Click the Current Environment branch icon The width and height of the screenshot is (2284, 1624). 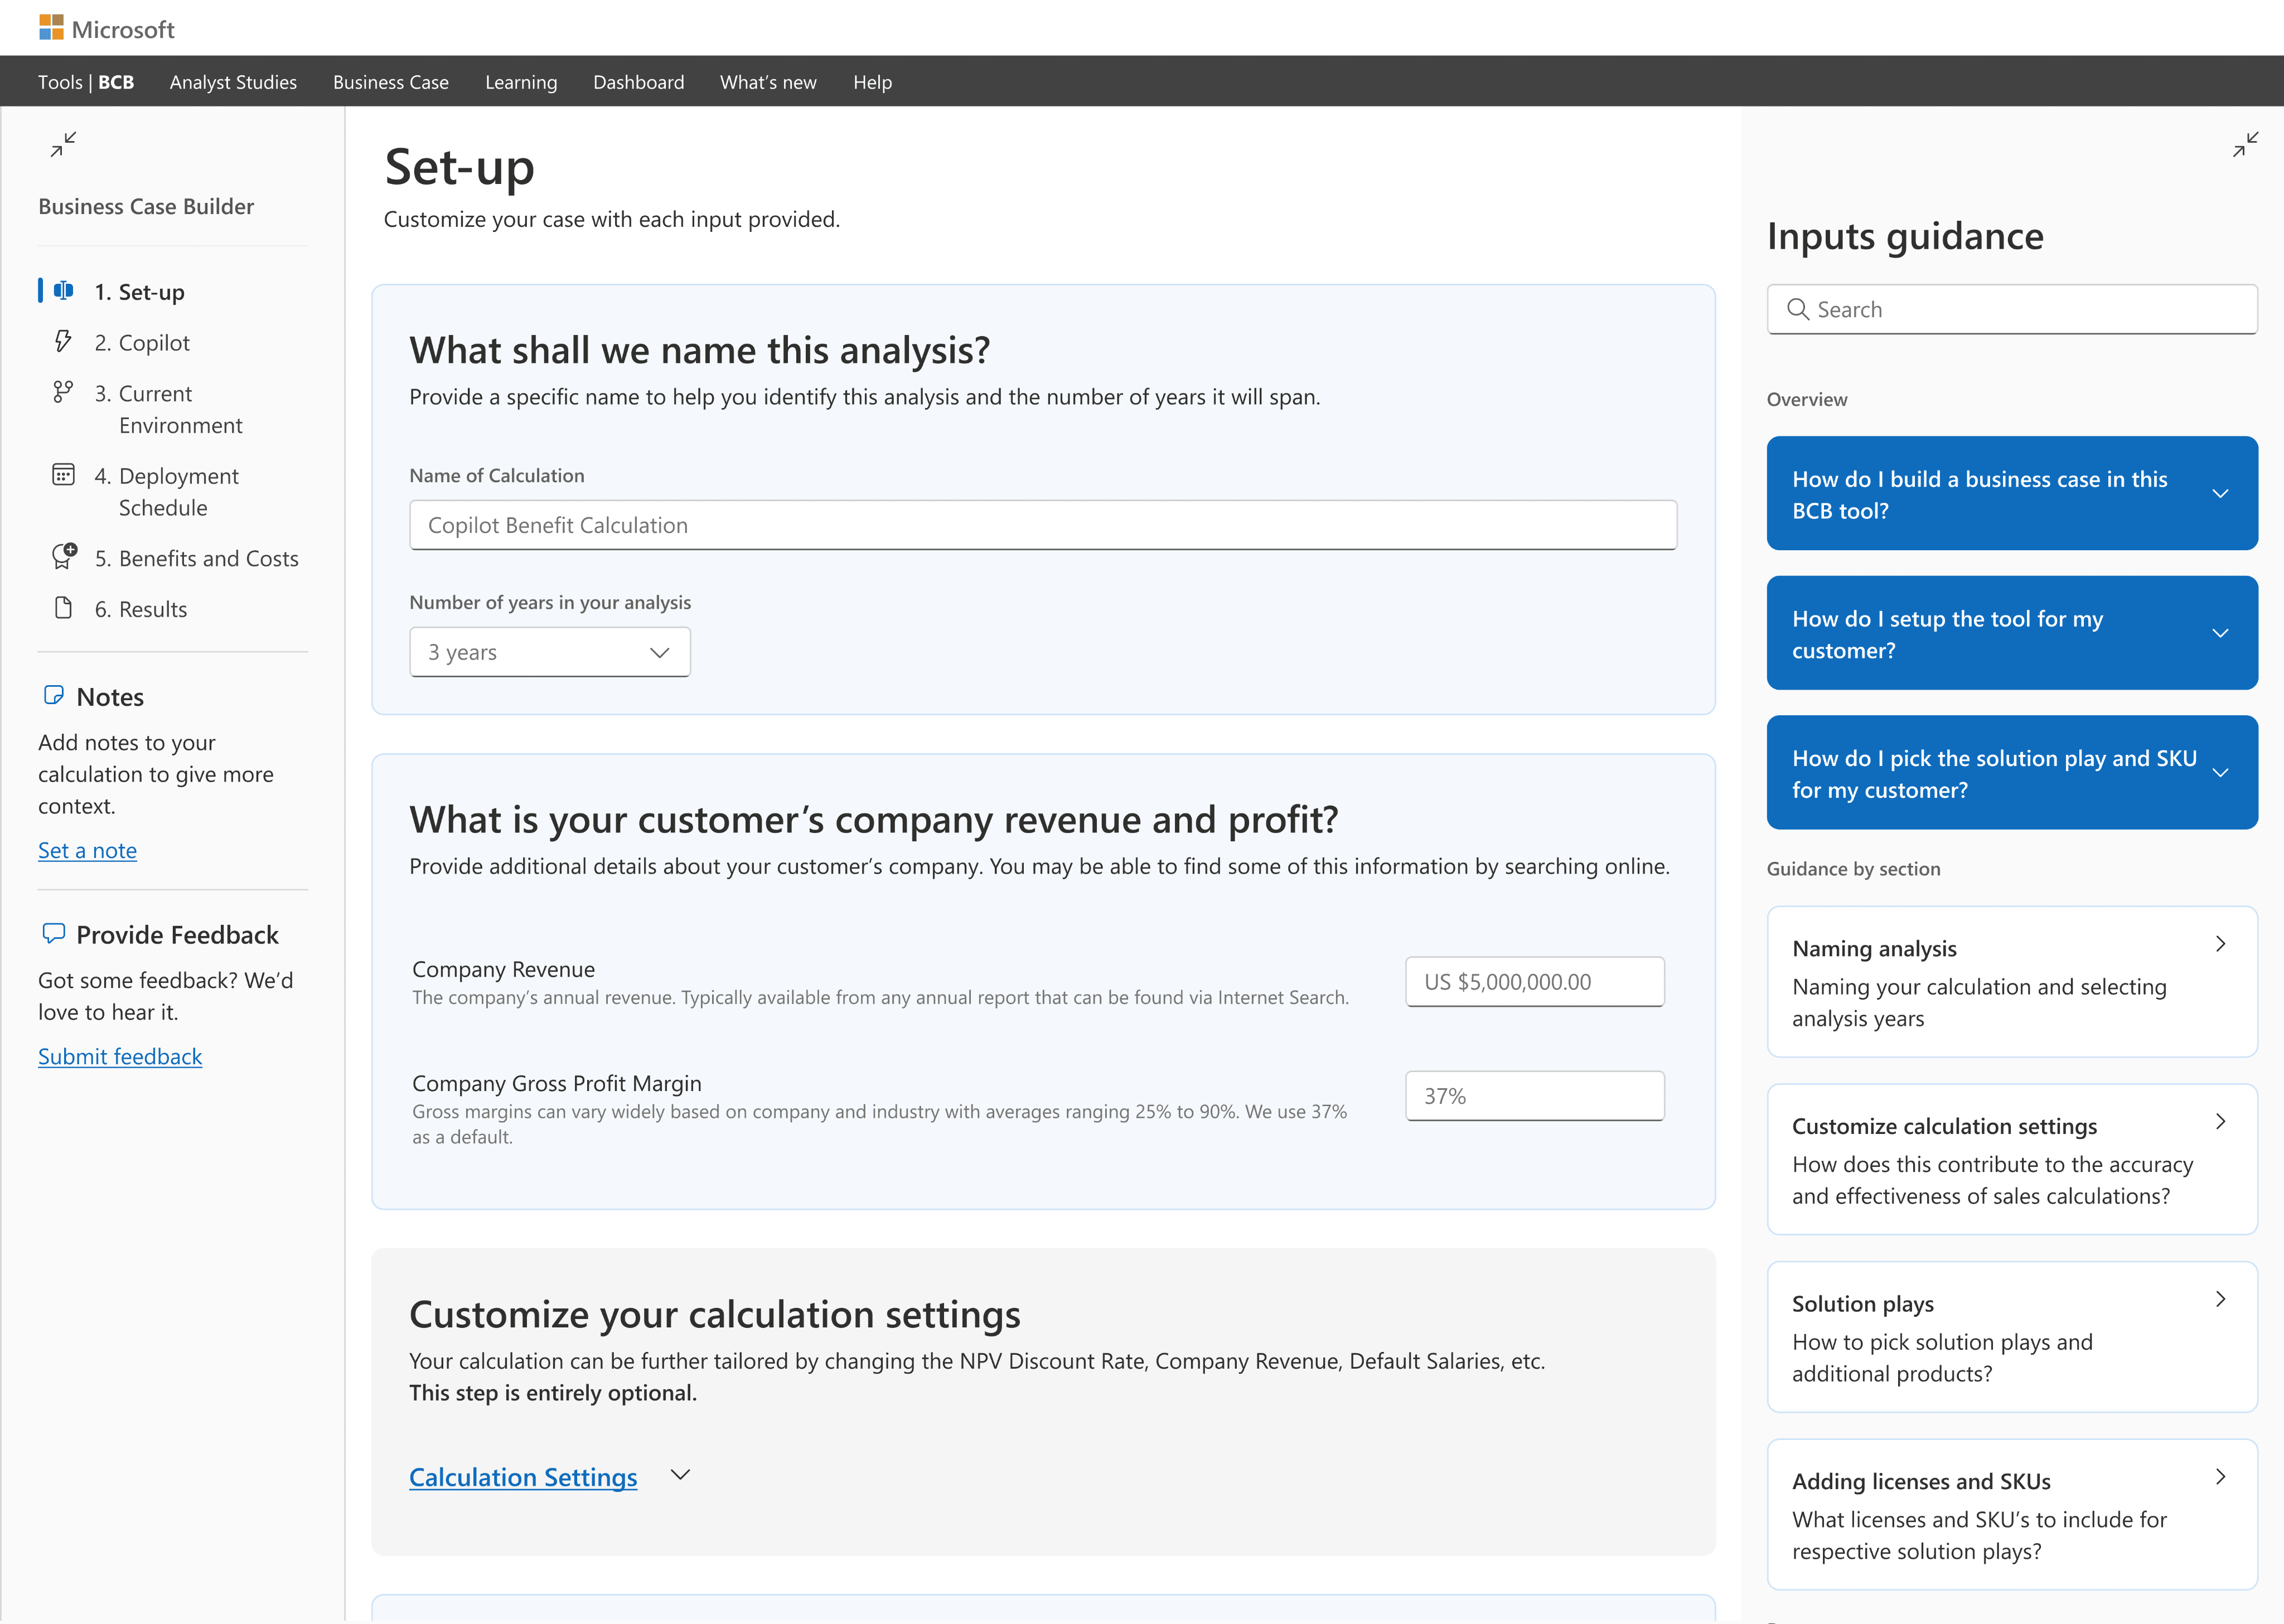click(x=63, y=392)
